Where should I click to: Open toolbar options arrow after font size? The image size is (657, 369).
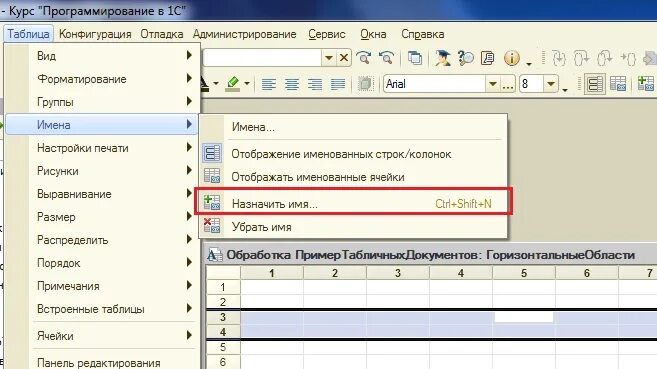[x=565, y=90]
